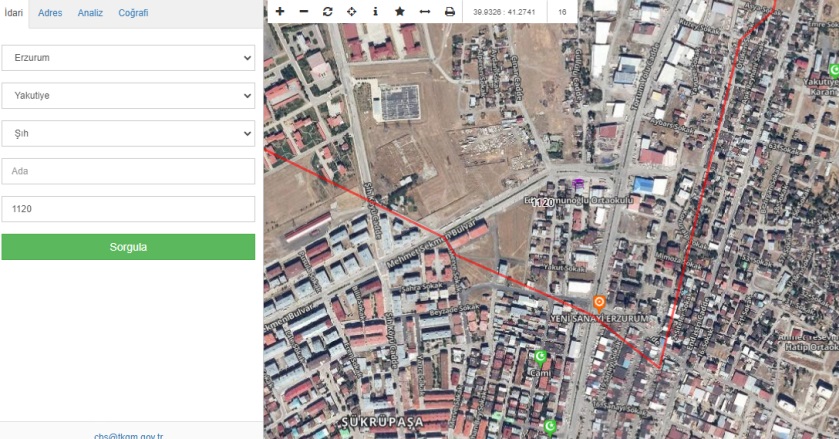Image resolution: width=839 pixels, height=439 pixels.
Task: Click the green Cami mosque marker
Action: 541,356
